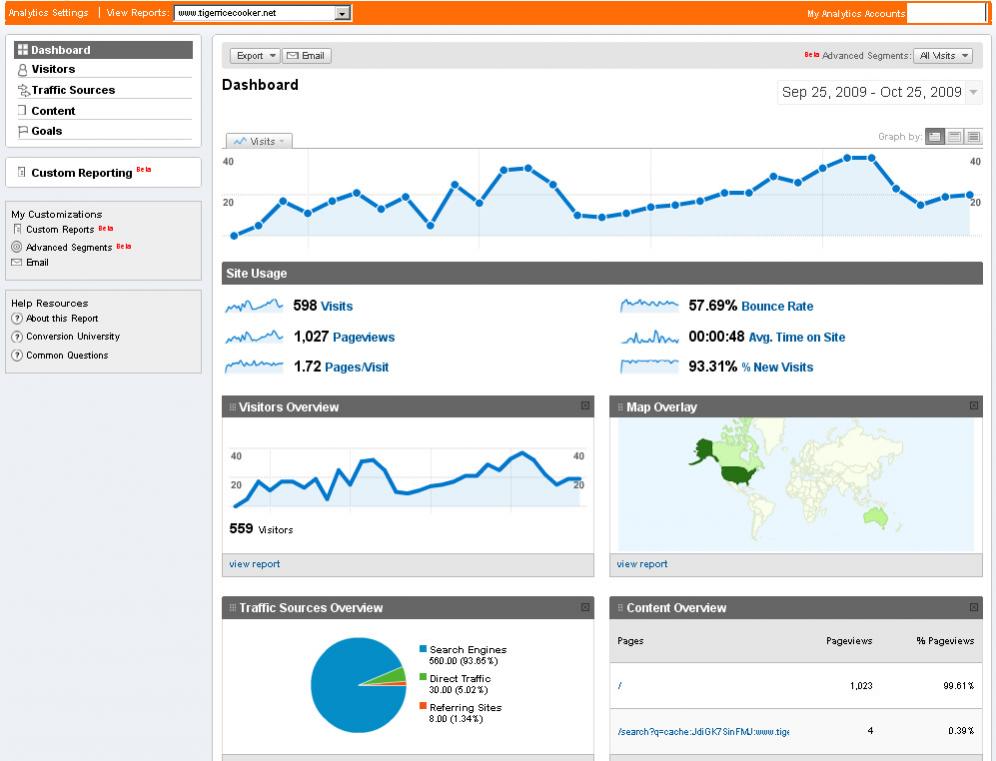Click the United States on map overlay
996x761 pixels.
737,474
